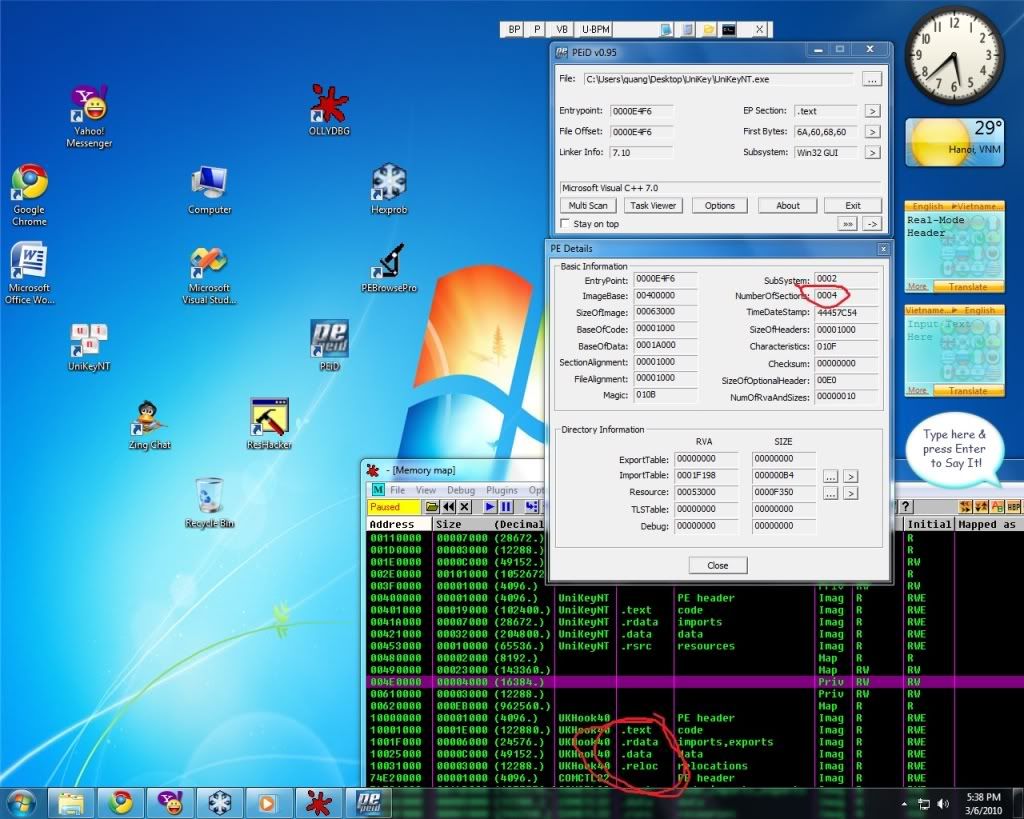Open the OLLYDBG desktop shortcut

[329, 110]
